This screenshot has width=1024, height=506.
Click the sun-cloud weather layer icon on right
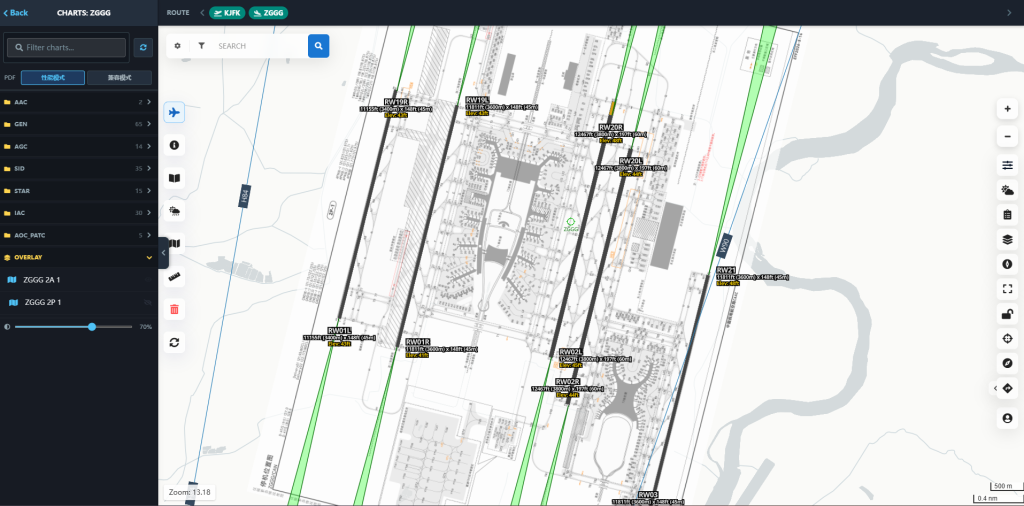coord(1007,190)
